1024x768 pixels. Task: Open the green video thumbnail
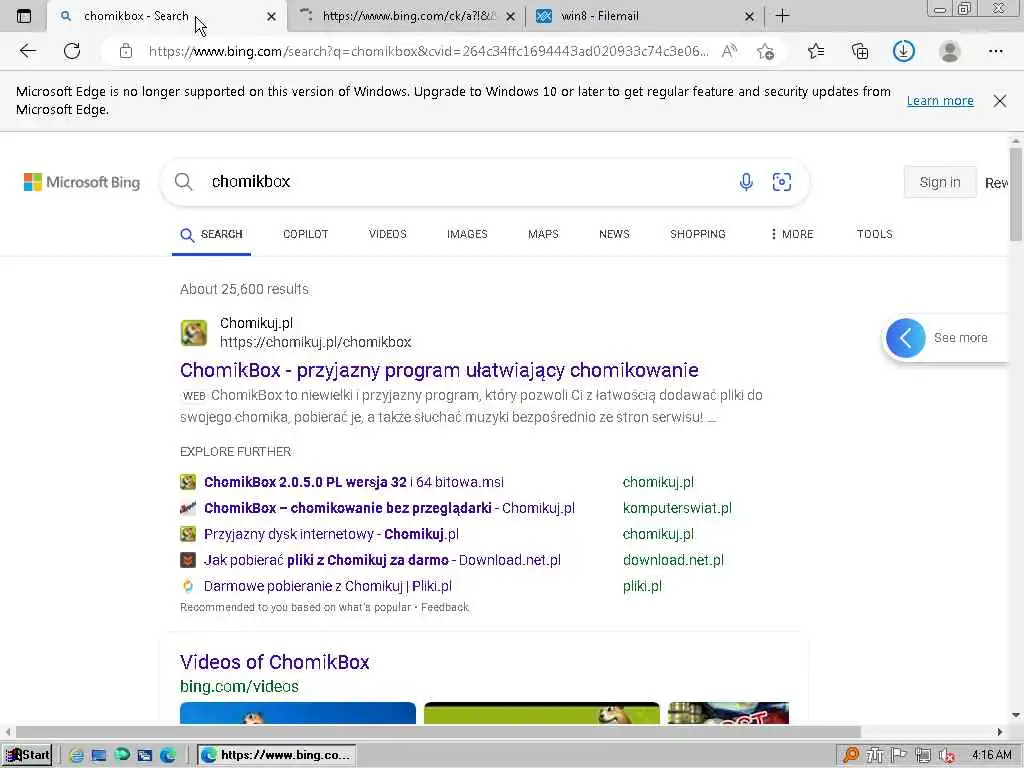coord(541,713)
